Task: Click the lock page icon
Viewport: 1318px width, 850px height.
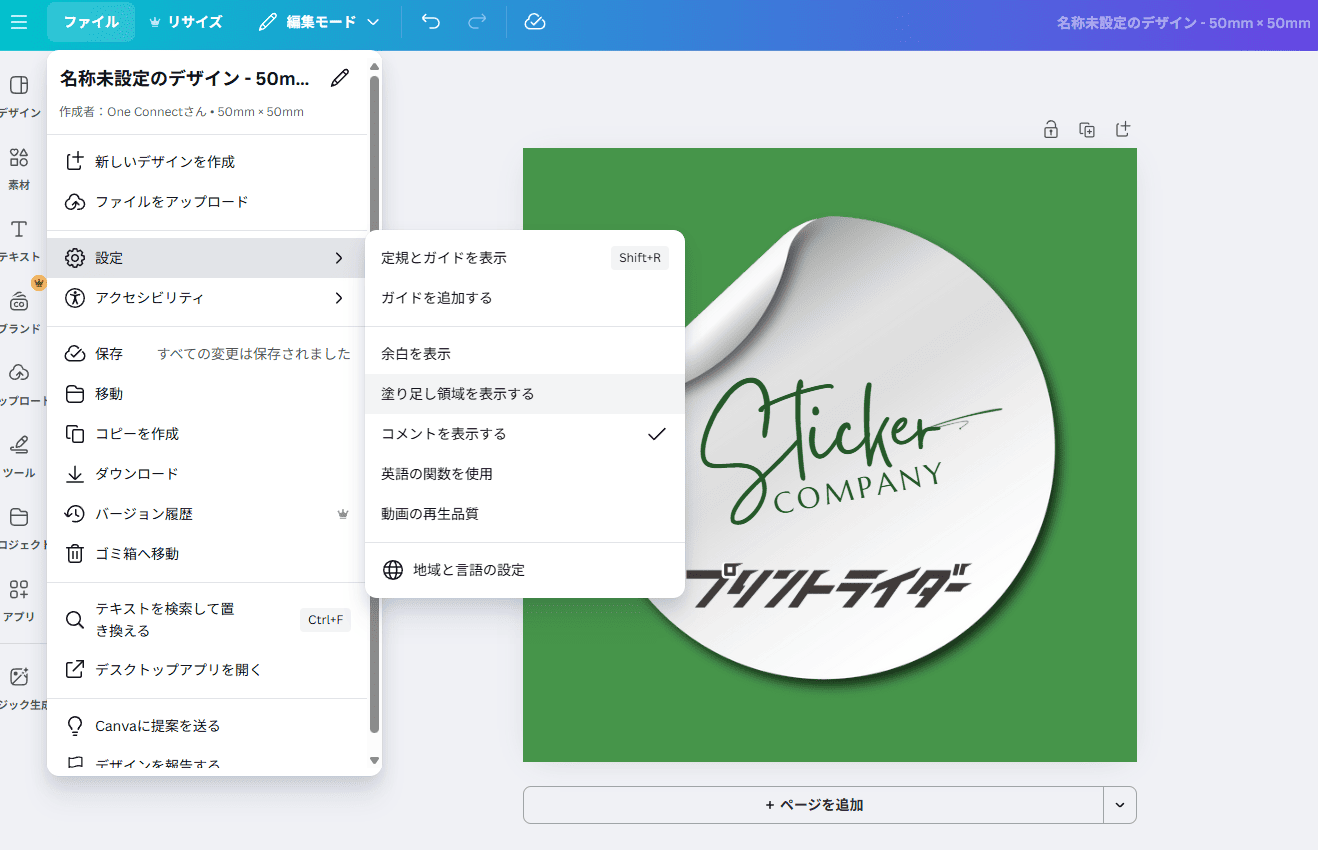Action: [1051, 129]
